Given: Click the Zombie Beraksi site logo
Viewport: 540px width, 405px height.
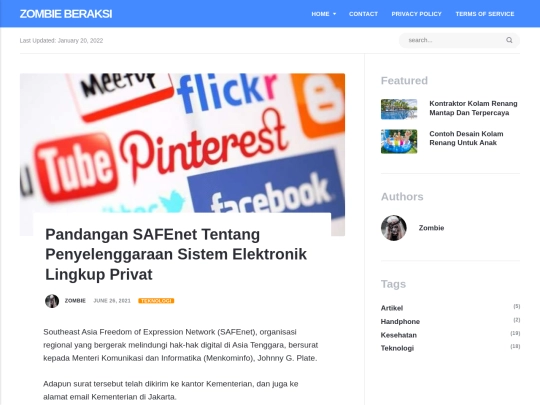Looking at the screenshot, I should [66, 14].
